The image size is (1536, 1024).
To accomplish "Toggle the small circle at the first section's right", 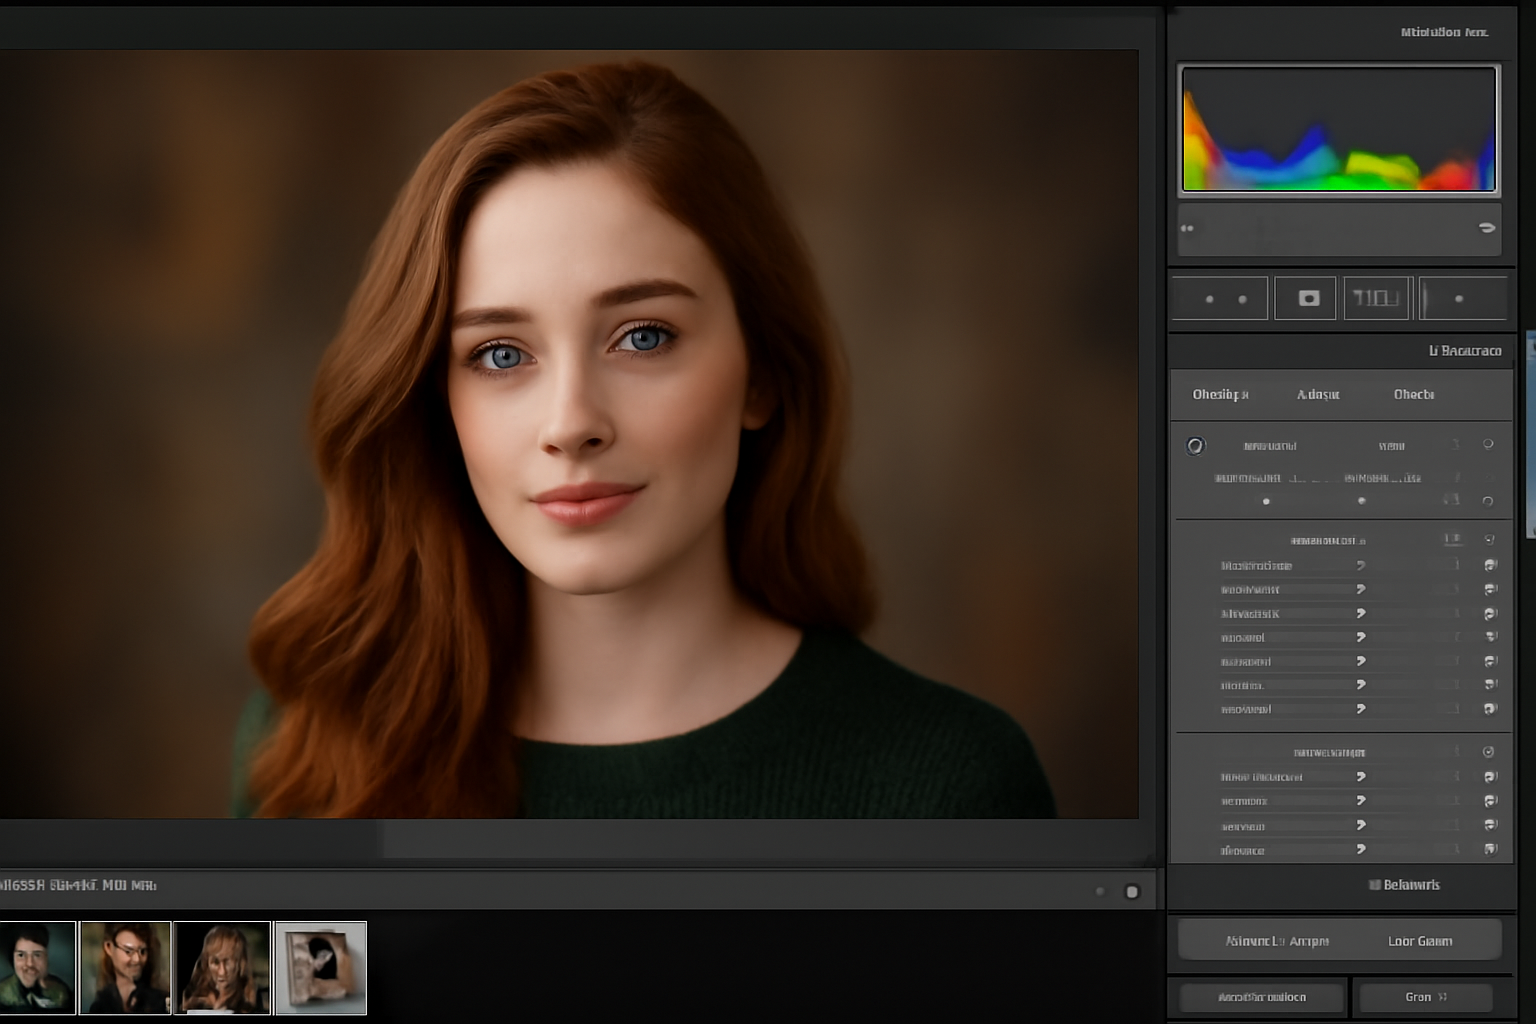I will coord(1488,444).
